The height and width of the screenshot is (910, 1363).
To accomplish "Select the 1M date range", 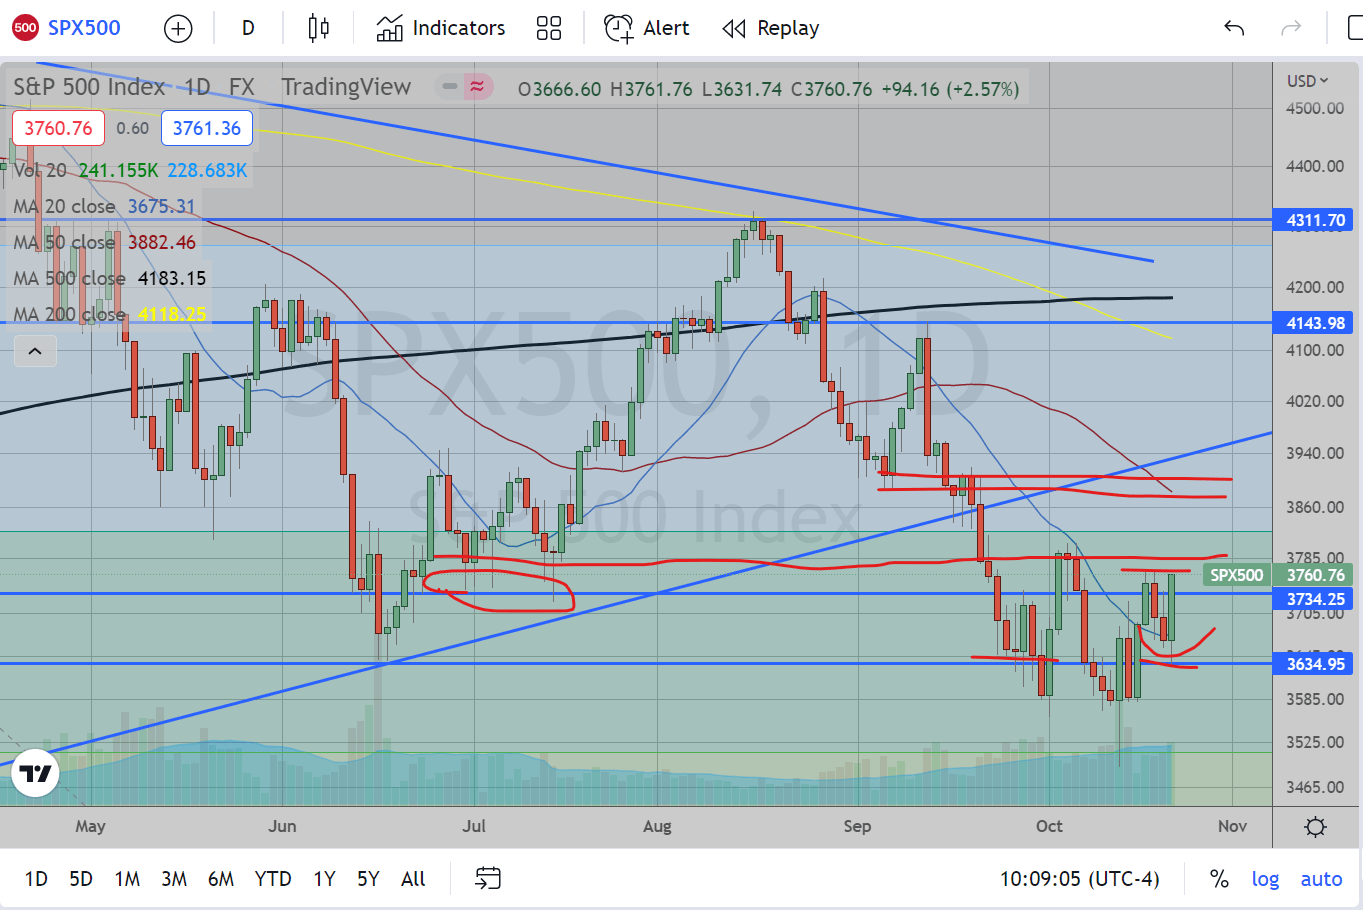I will [x=127, y=879].
